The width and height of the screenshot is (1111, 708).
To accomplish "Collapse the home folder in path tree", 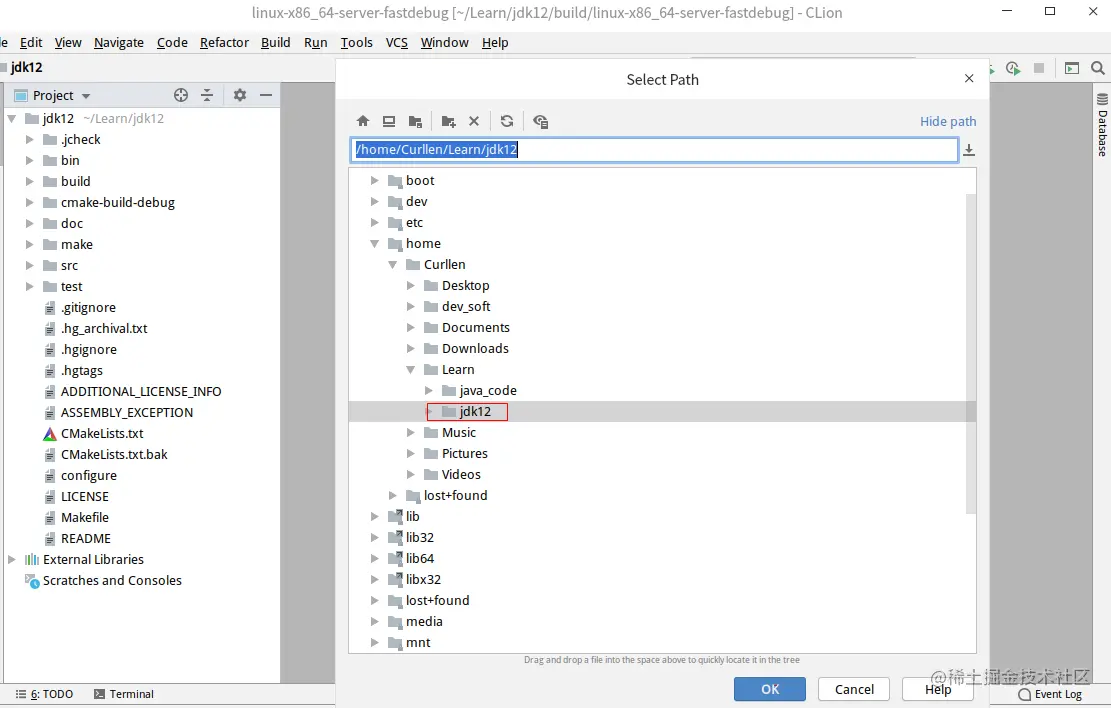I will 374,243.
